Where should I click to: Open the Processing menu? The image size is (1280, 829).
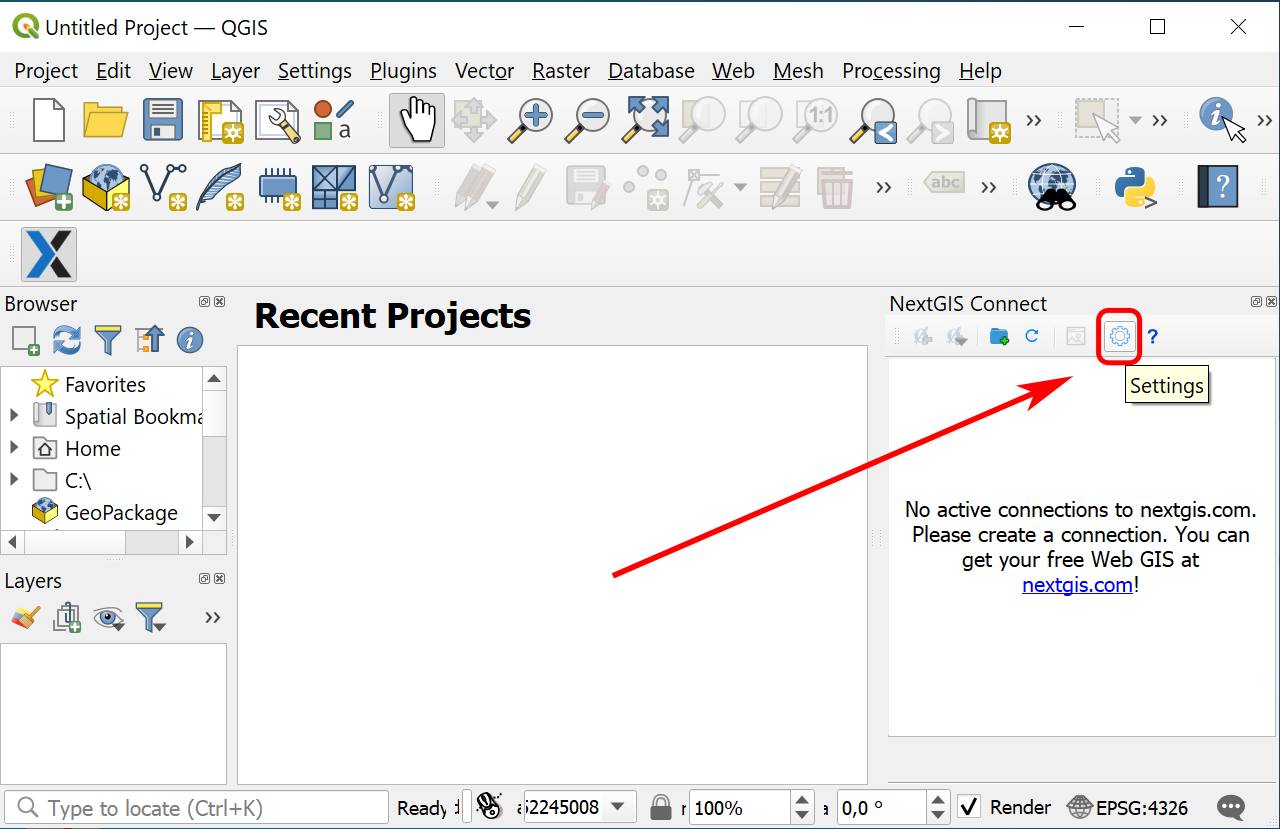(891, 71)
